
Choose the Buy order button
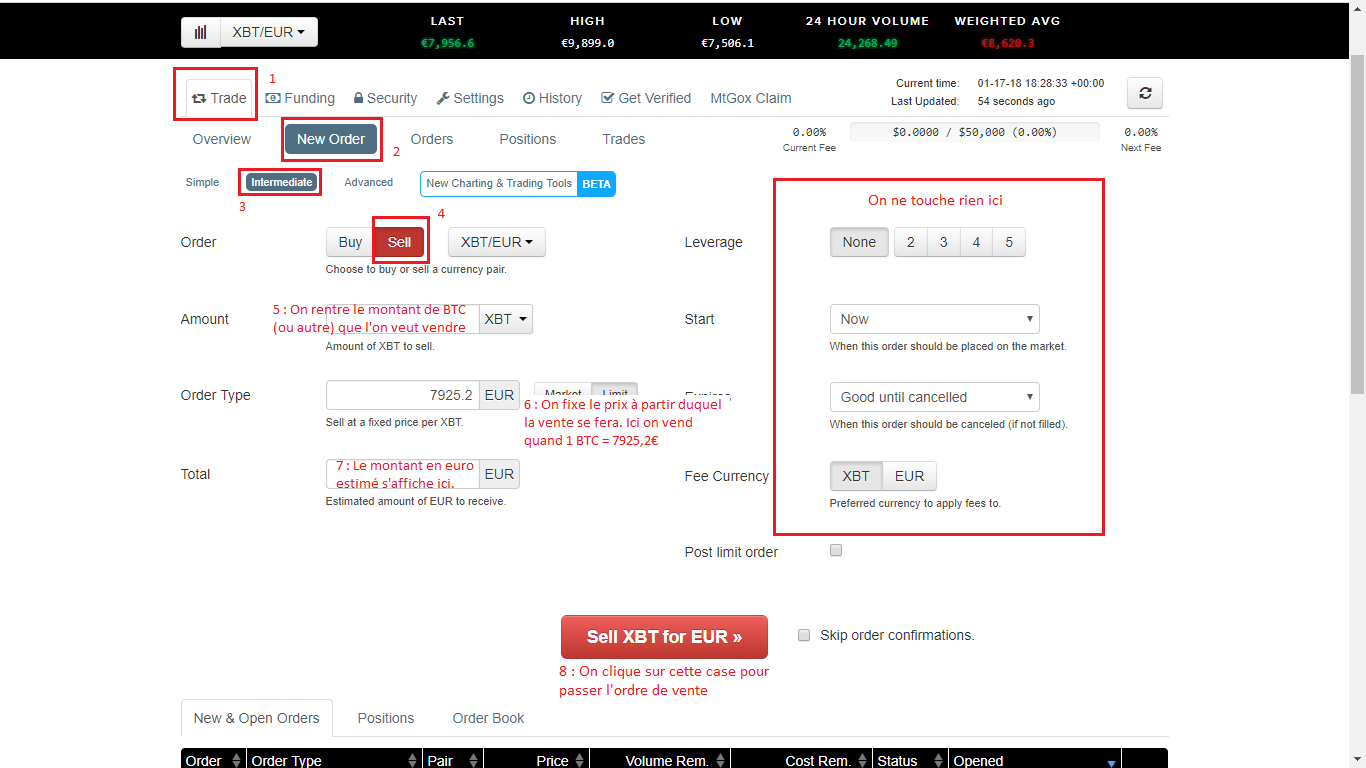pos(350,242)
